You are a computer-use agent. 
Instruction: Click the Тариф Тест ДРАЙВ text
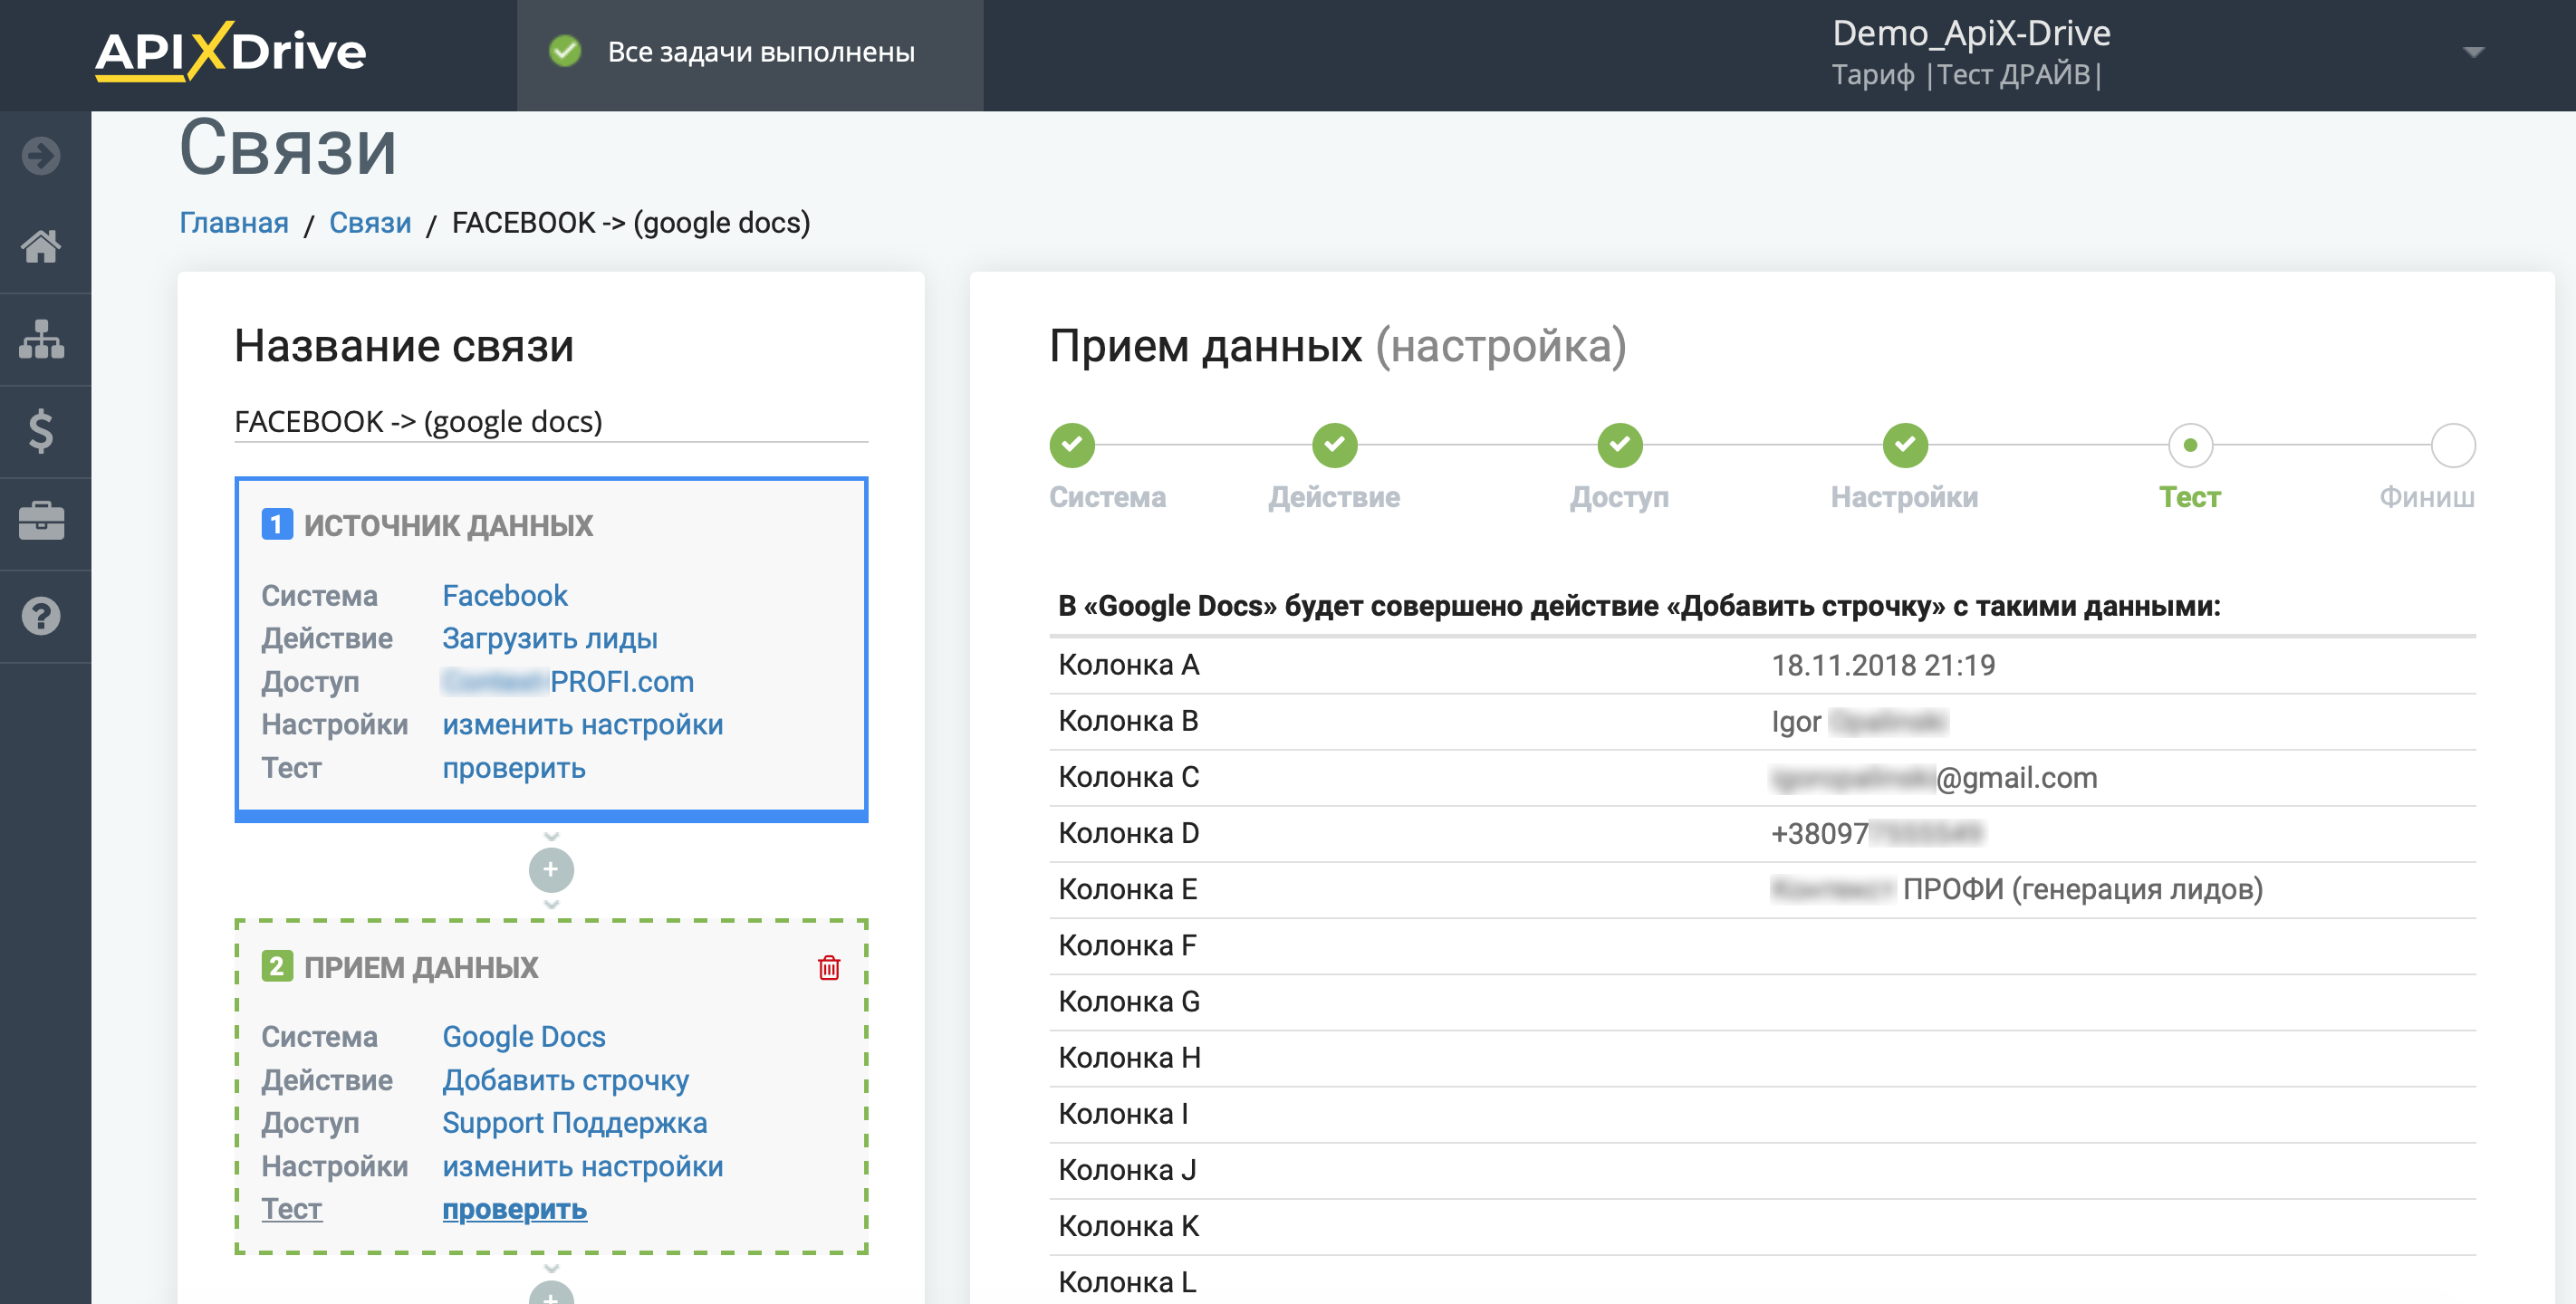1966,75
